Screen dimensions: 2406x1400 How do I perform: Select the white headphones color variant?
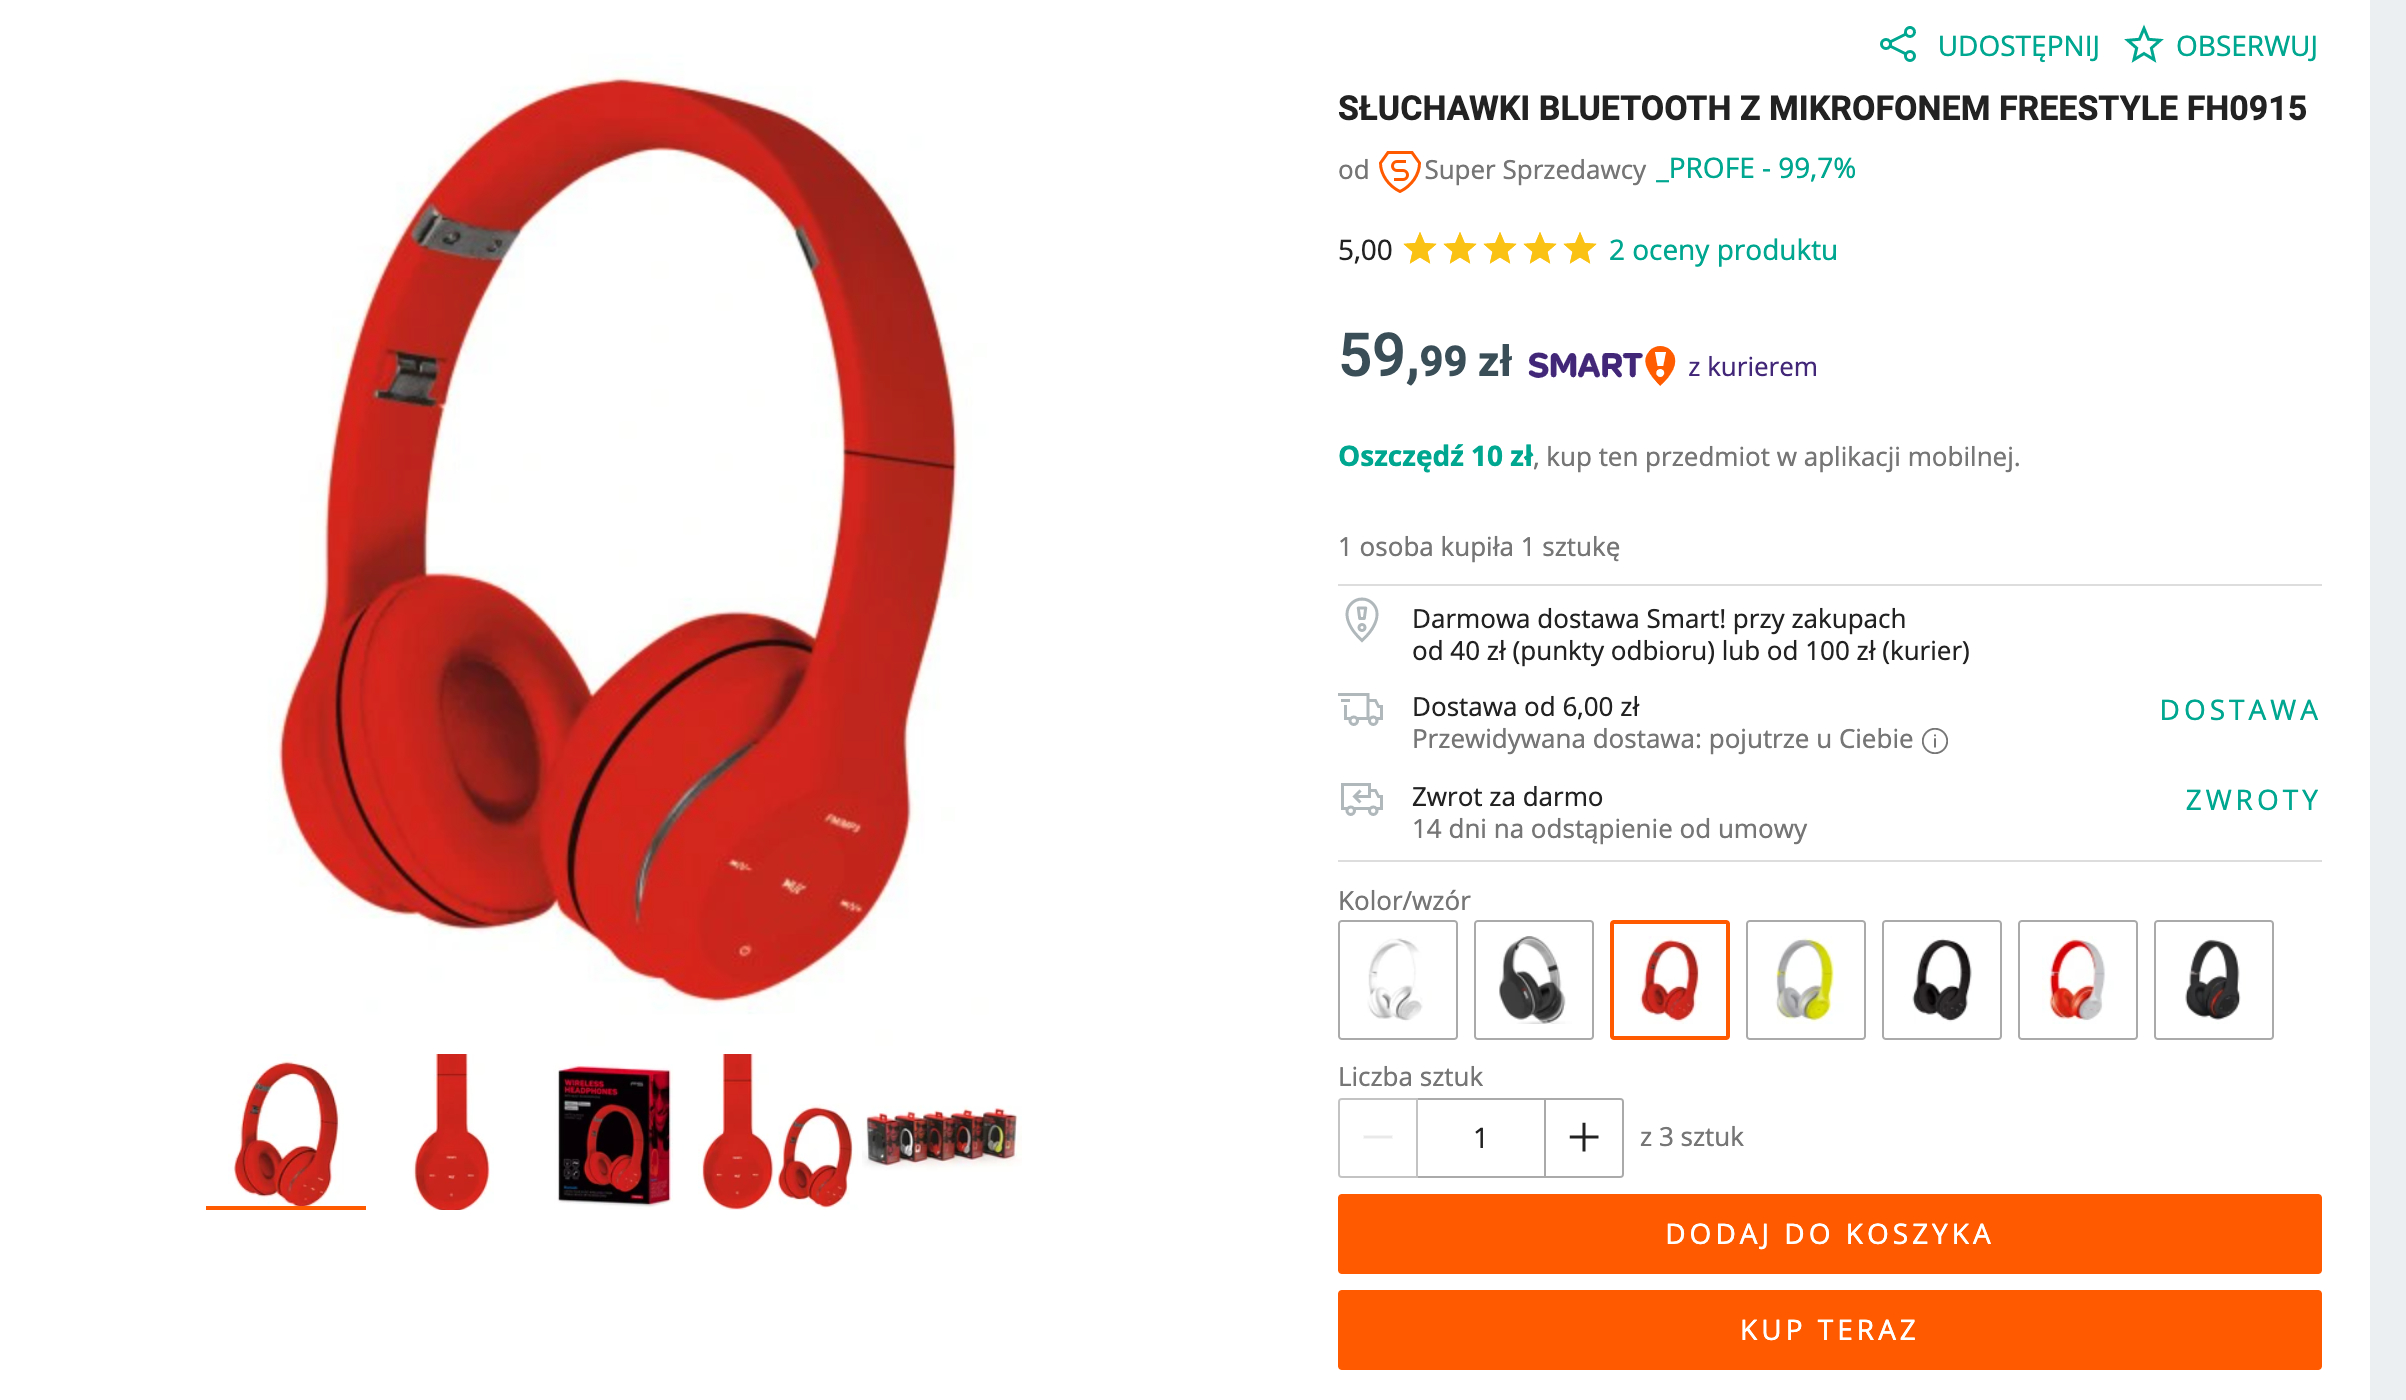click(x=1398, y=980)
